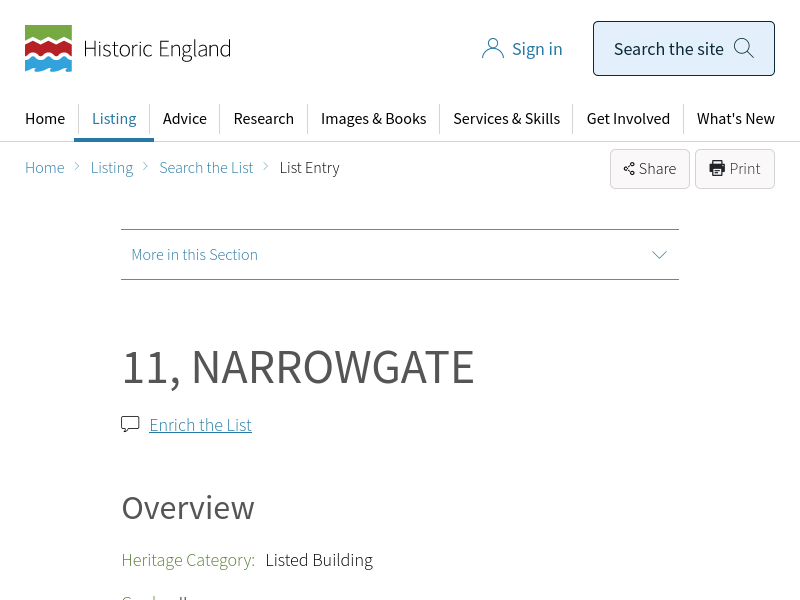Expand the More in this Section chevron

pyautogui.click(x=659, y=255)
